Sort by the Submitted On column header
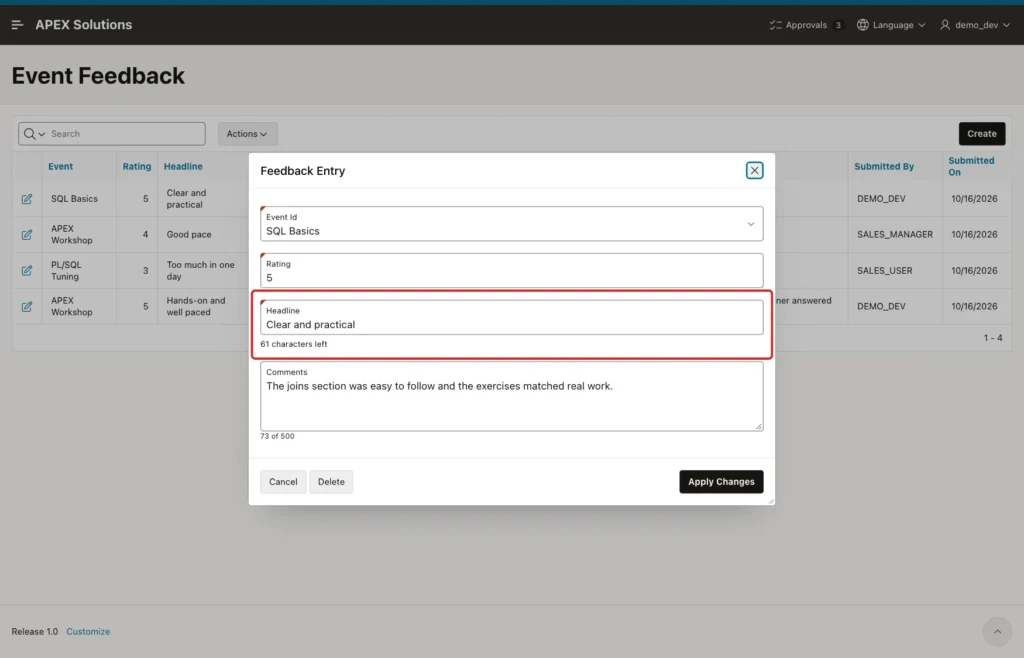 click(971, 166)
